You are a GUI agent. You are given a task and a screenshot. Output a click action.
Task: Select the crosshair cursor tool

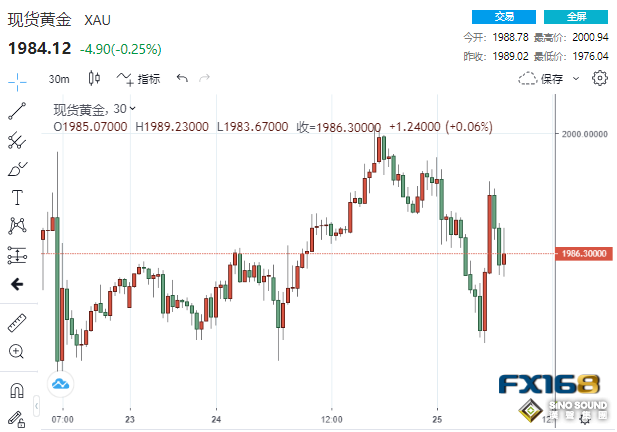coord(16,81)
